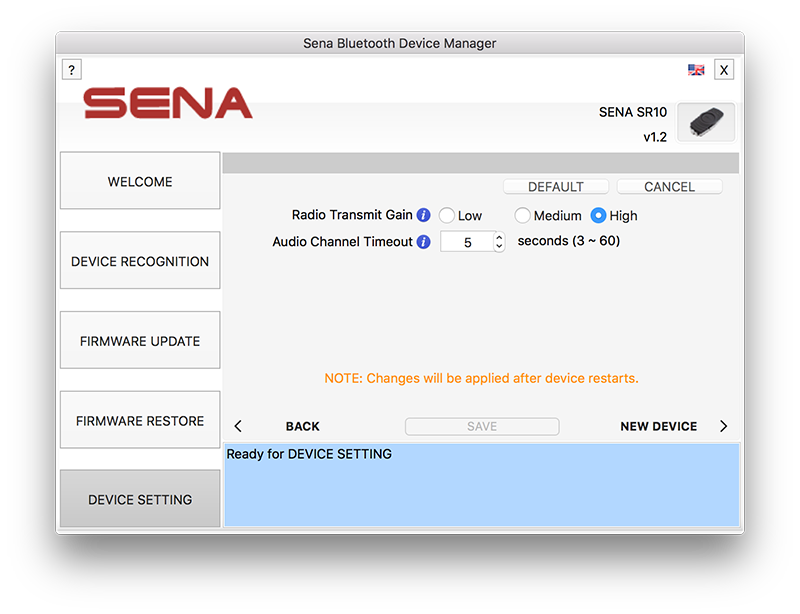The height and width of the screenshot is (614, 800).
Task: Open help with the question mark button
Action: pyautogui.click(x=71, y=69)
